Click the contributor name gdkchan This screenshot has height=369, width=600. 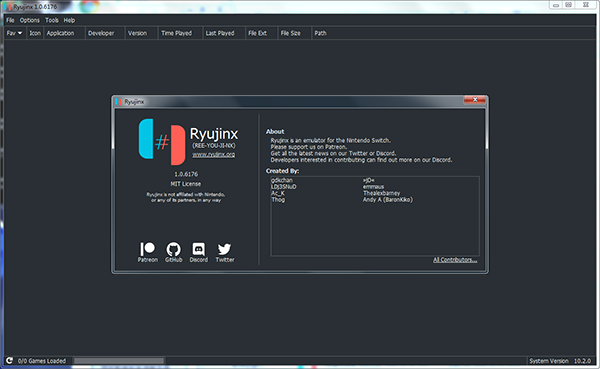click(x=282, y=180)
